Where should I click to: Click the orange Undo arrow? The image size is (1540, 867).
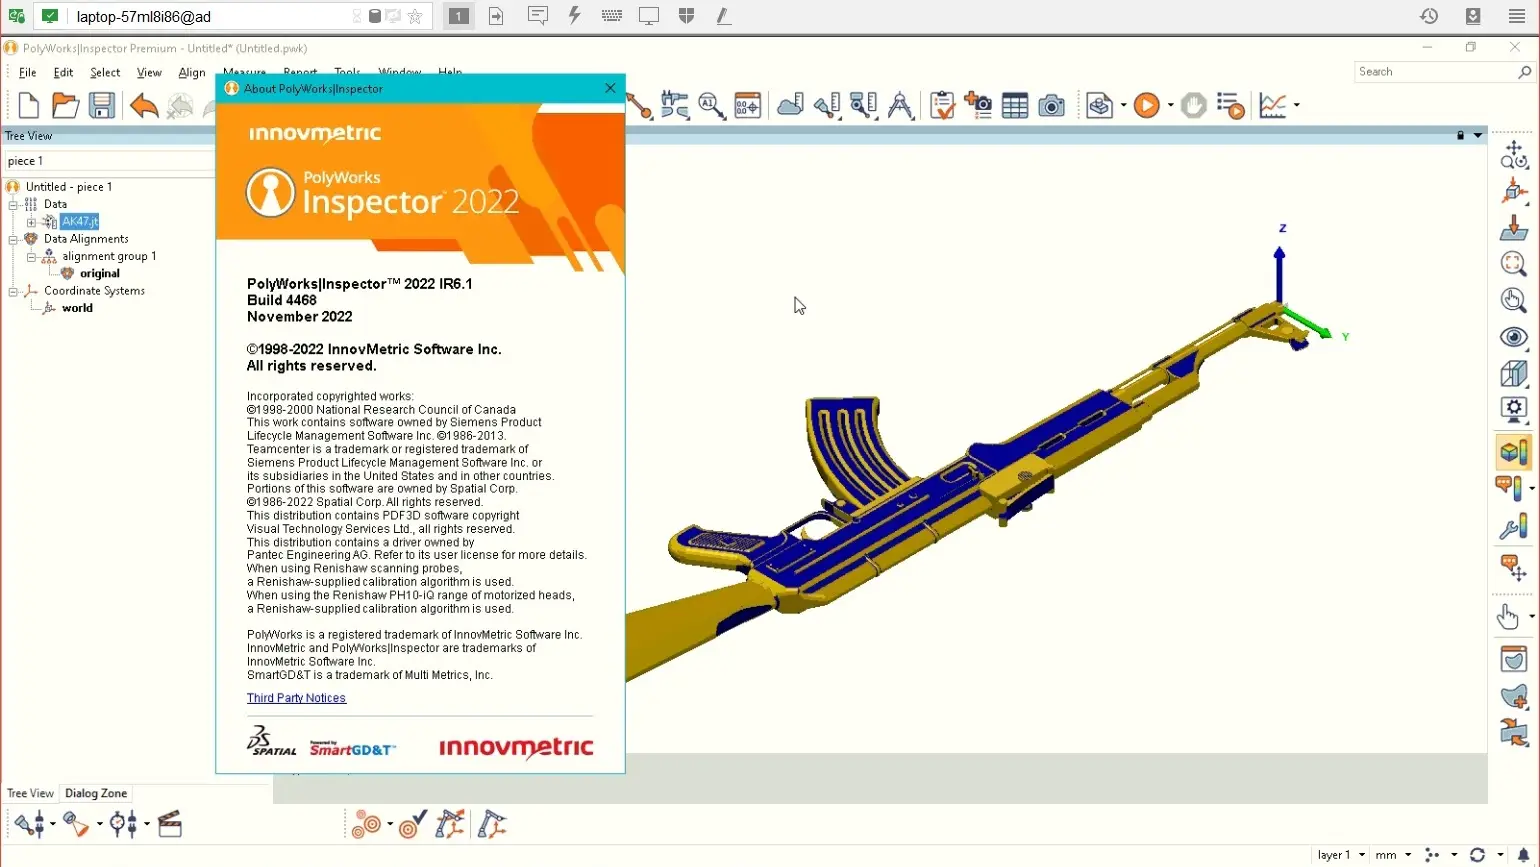point(144,105)
